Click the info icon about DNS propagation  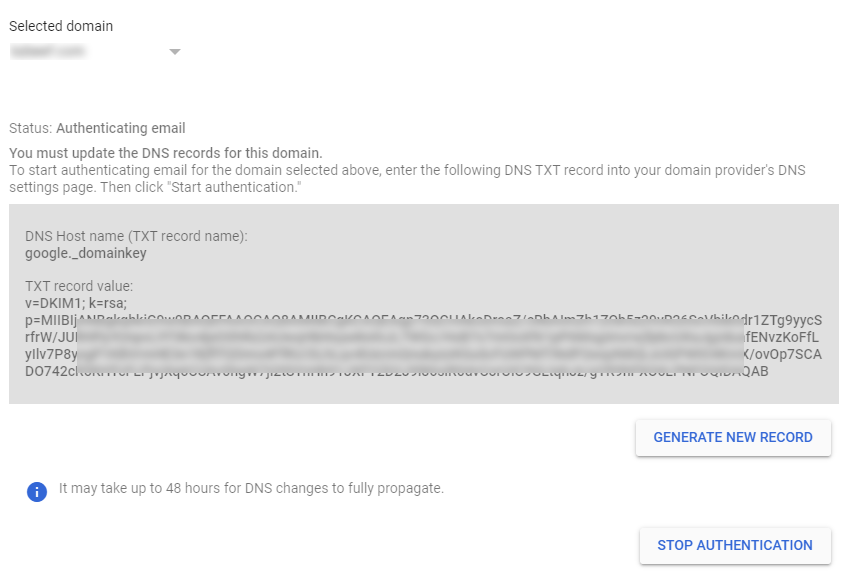click(37, 491)
